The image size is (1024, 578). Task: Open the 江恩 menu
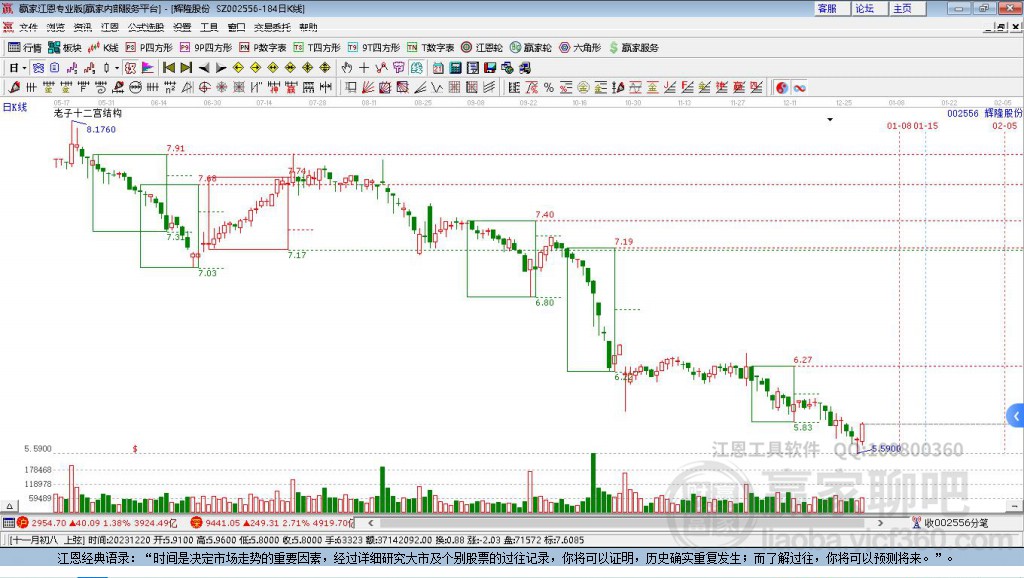click(110, 27)
